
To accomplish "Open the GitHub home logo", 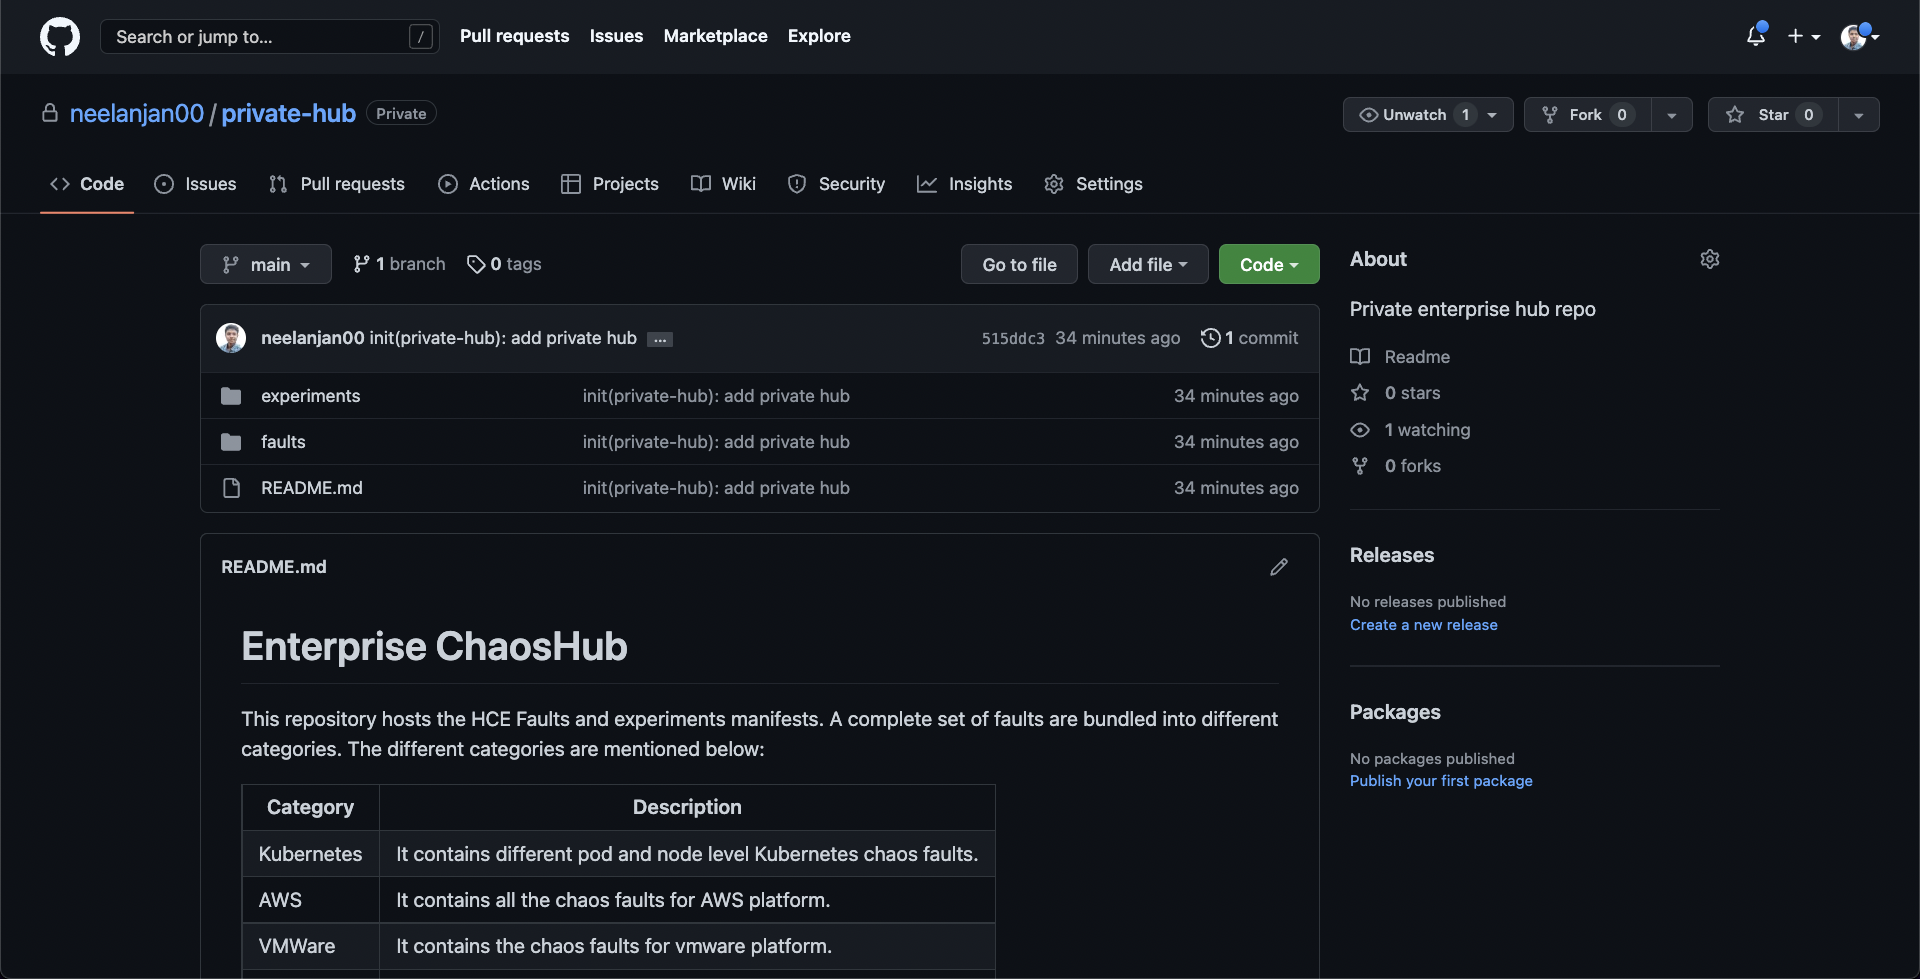I will click(x=60, y=37).
